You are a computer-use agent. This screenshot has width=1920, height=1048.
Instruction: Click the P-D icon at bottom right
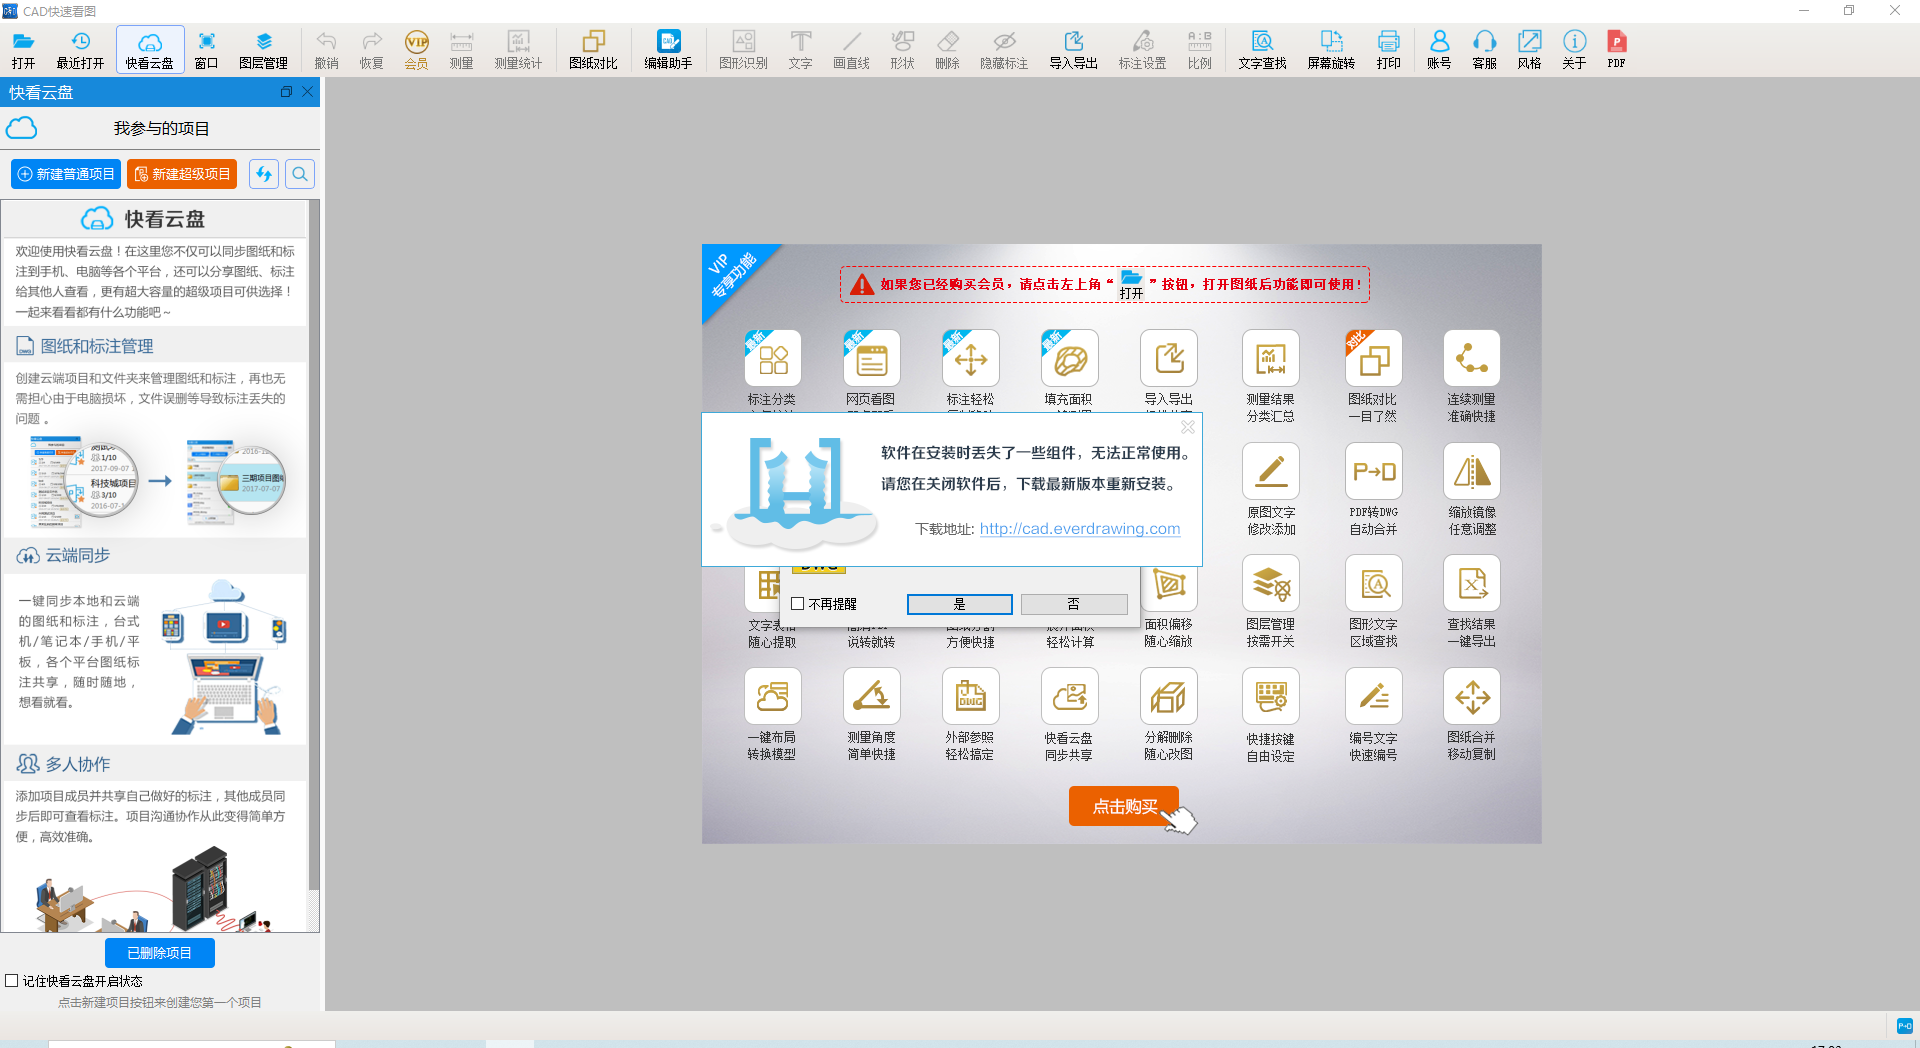point(1905,1026)
